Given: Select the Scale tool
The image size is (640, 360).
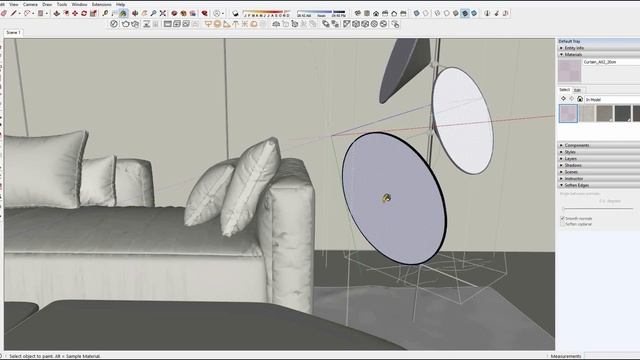Looking at the screenshot, I should [x=93, y=13].
